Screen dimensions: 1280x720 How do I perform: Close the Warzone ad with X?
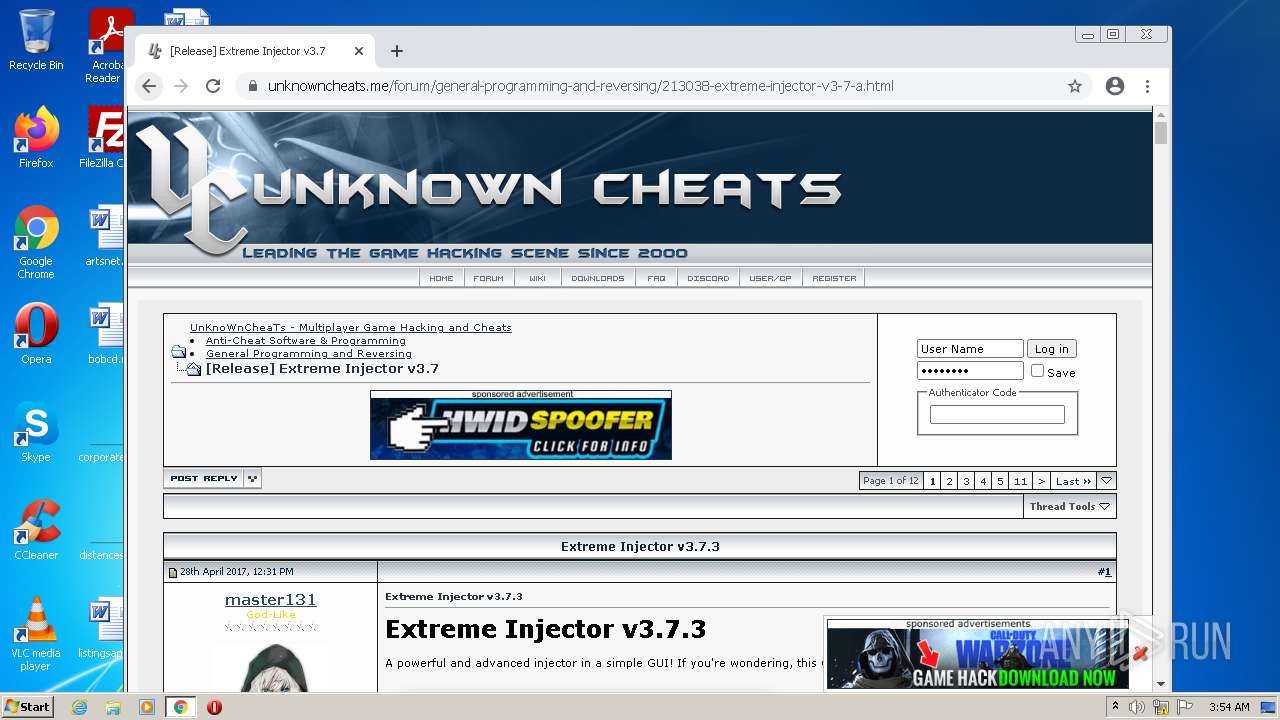[1140, 654]
